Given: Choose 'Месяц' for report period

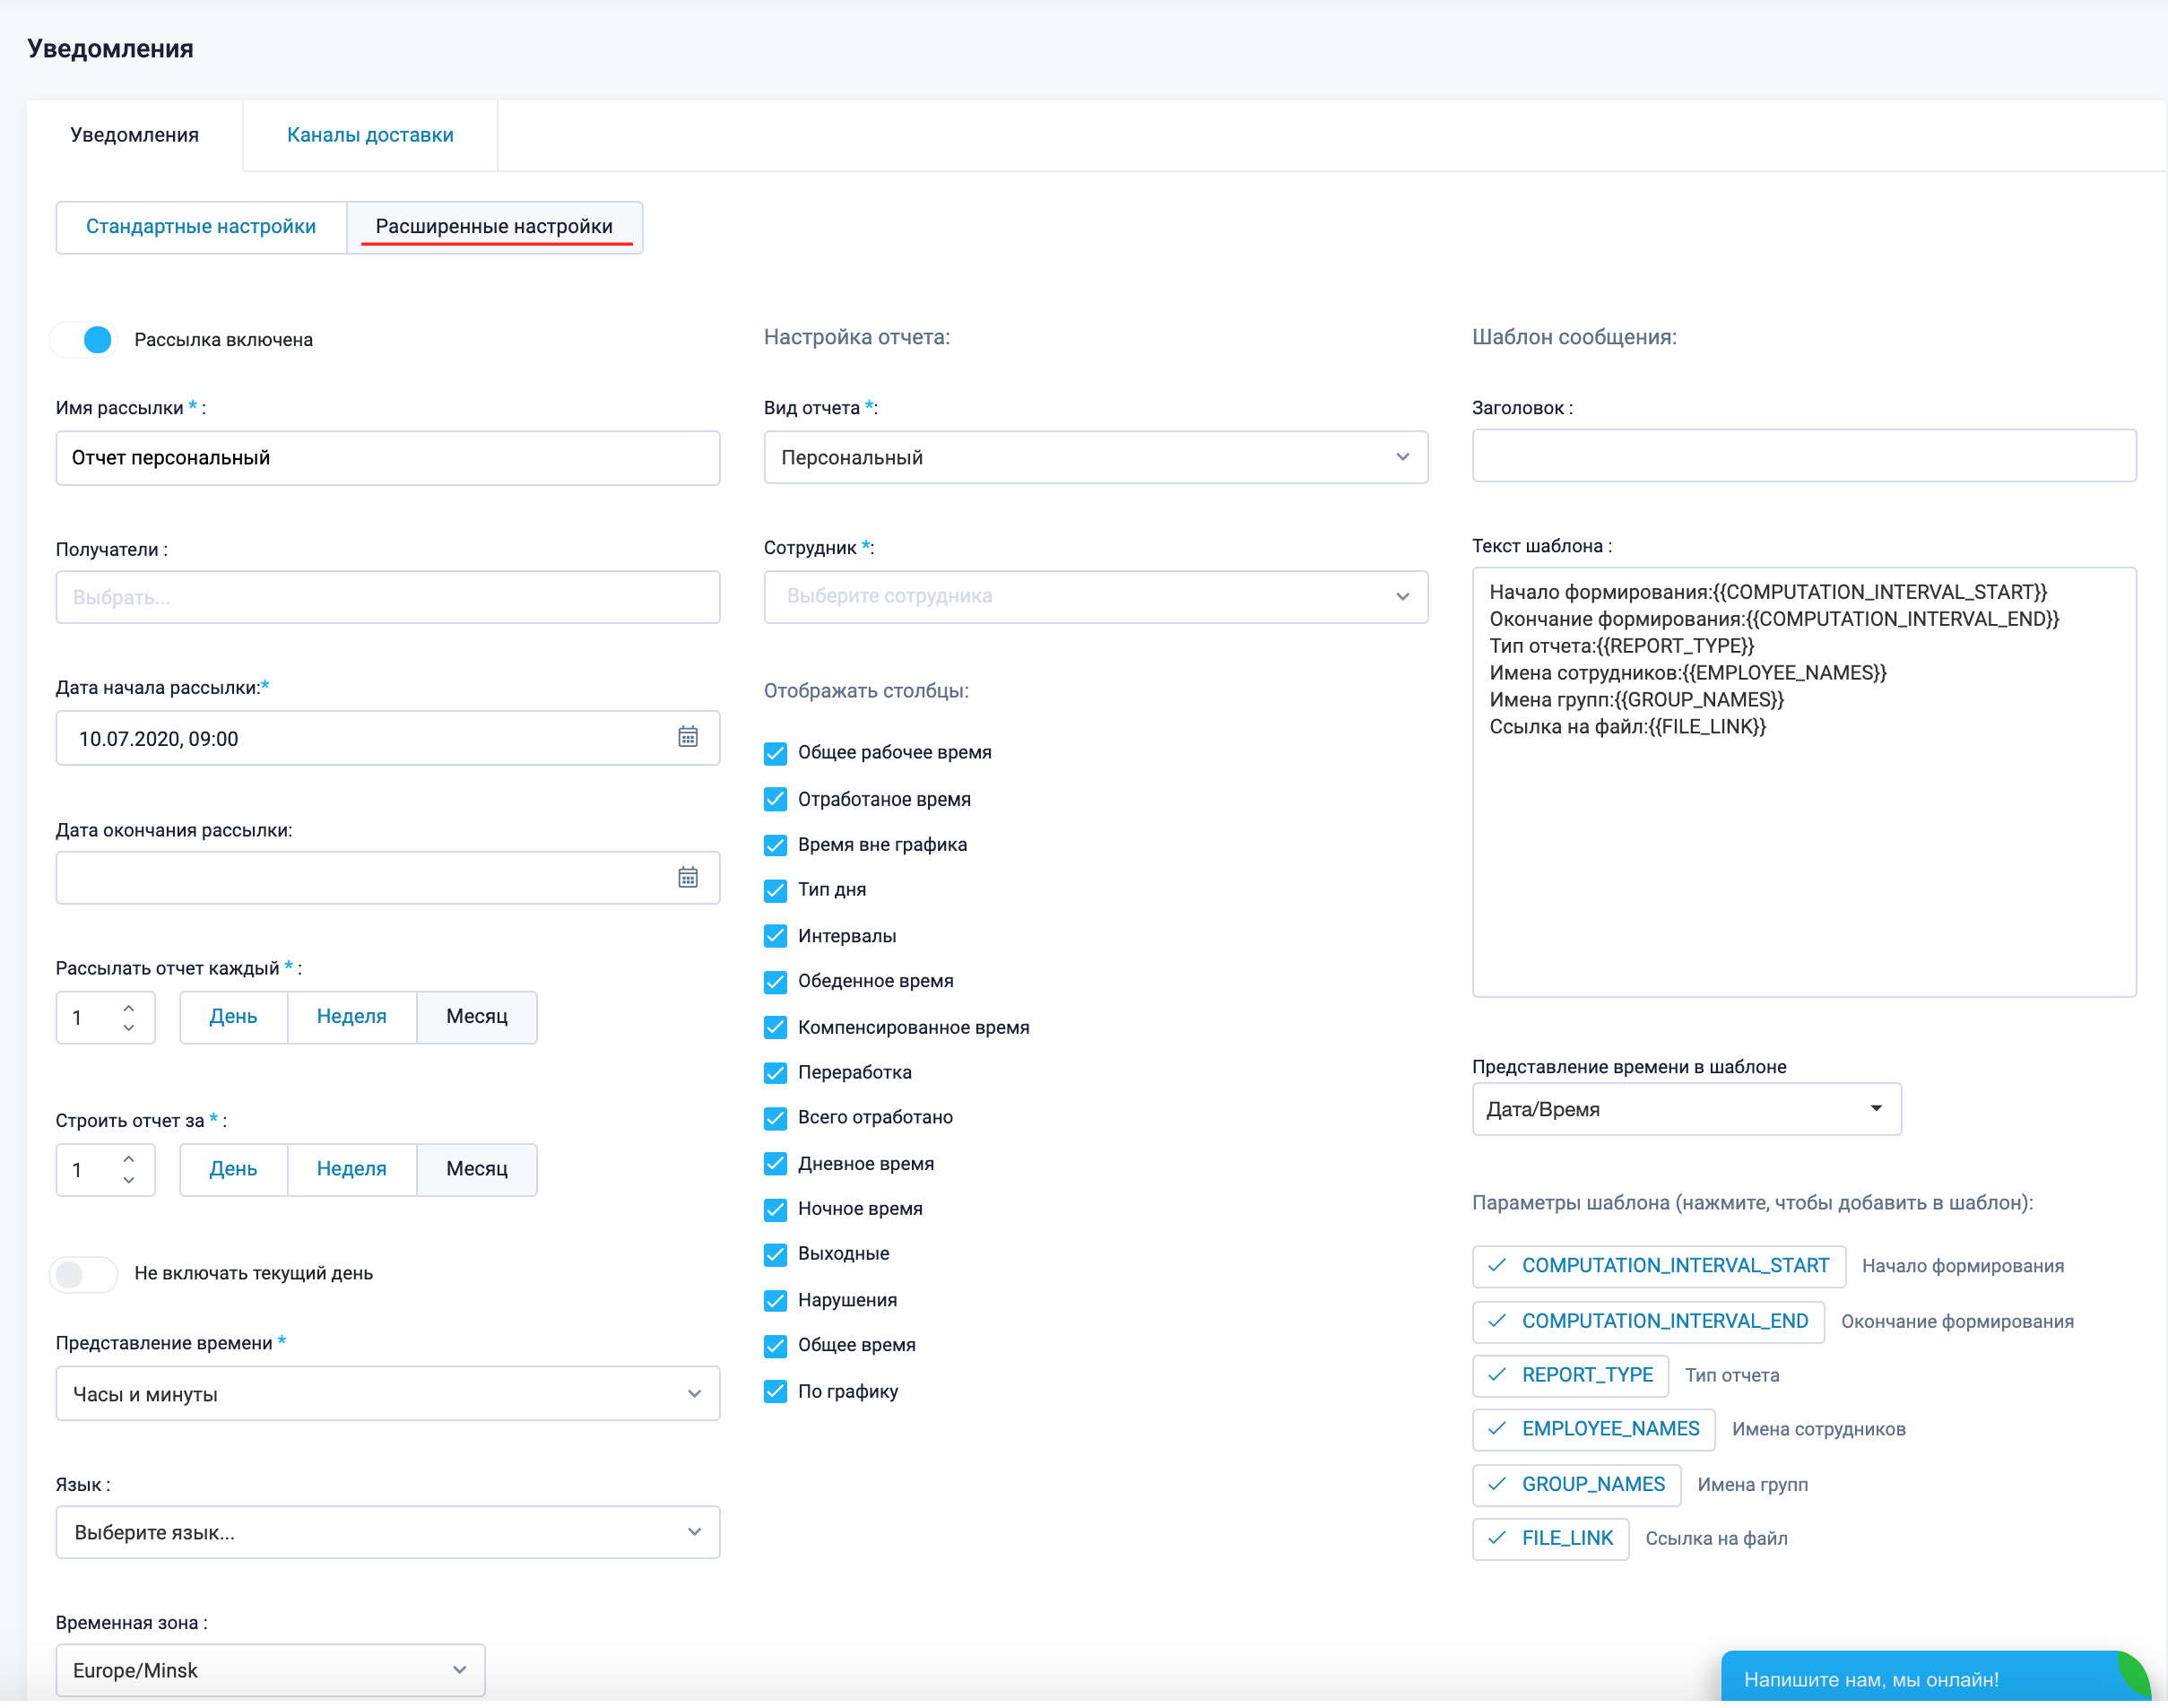Looking at the screenshot, I should [x=477, y=1169].
